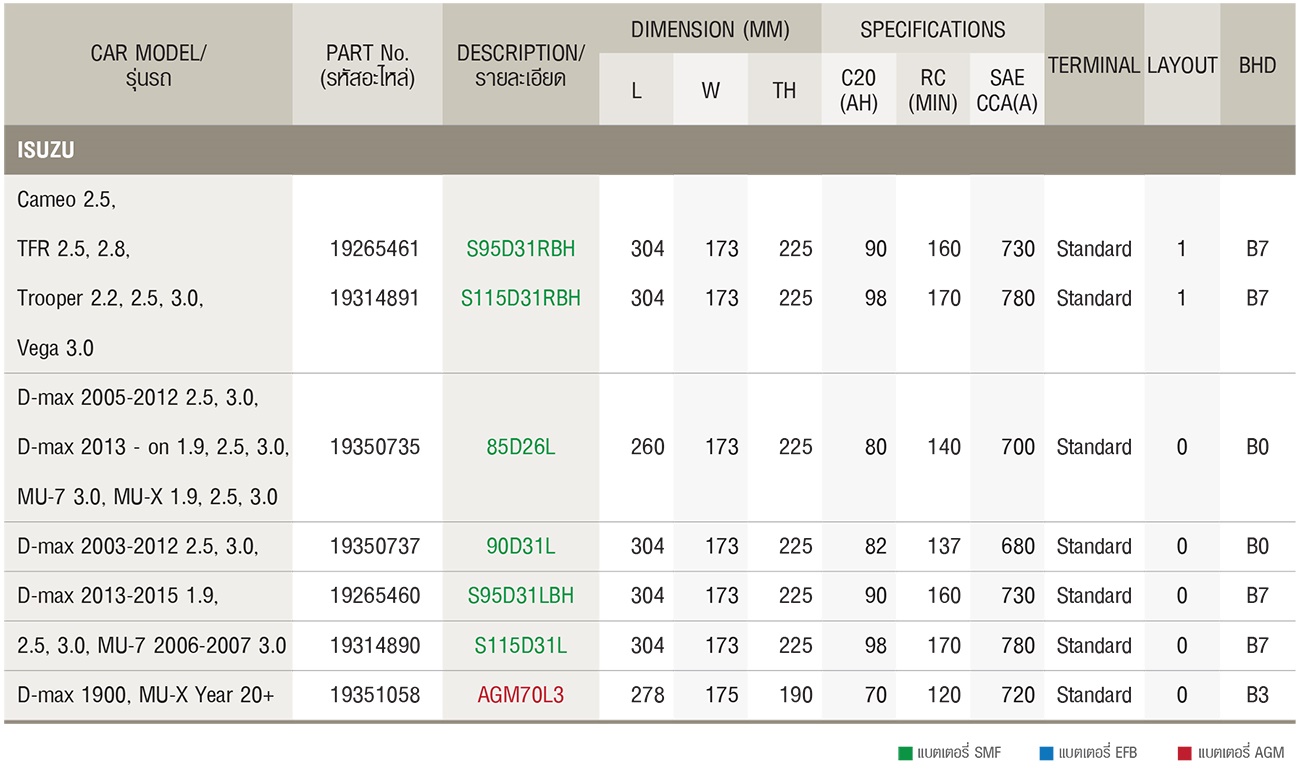The height and width of the screenshot is (780, 1300).
Task: Click the 175 width value for AGM70L3
Action: 722,695
